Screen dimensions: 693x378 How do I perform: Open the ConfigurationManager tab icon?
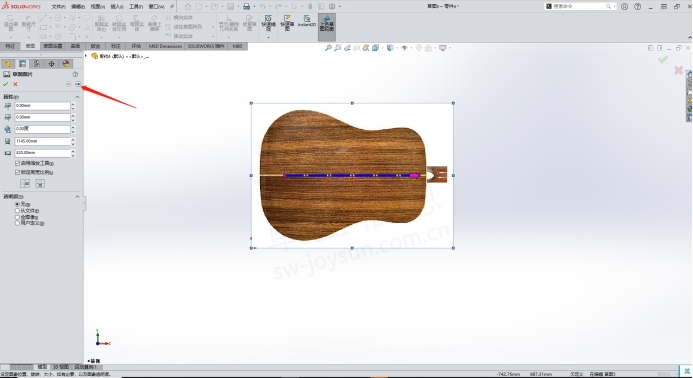click(x=37, y=64)
